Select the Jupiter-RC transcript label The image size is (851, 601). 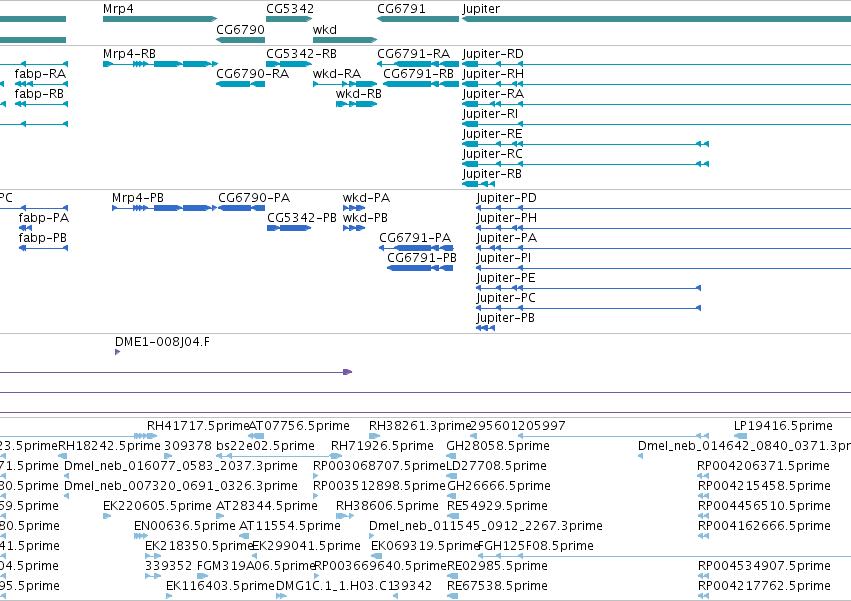pos(492,154)
